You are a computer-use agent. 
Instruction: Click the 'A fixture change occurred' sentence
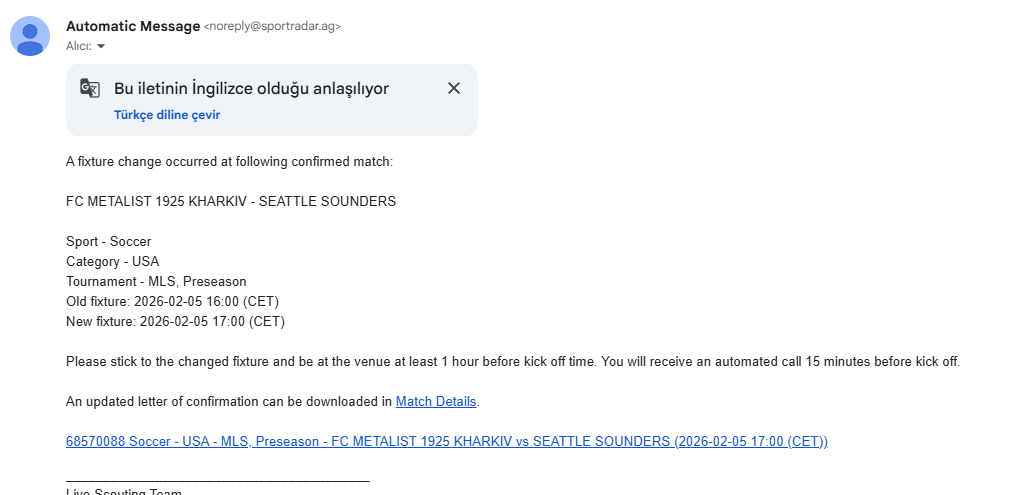(x=229, y=162)
